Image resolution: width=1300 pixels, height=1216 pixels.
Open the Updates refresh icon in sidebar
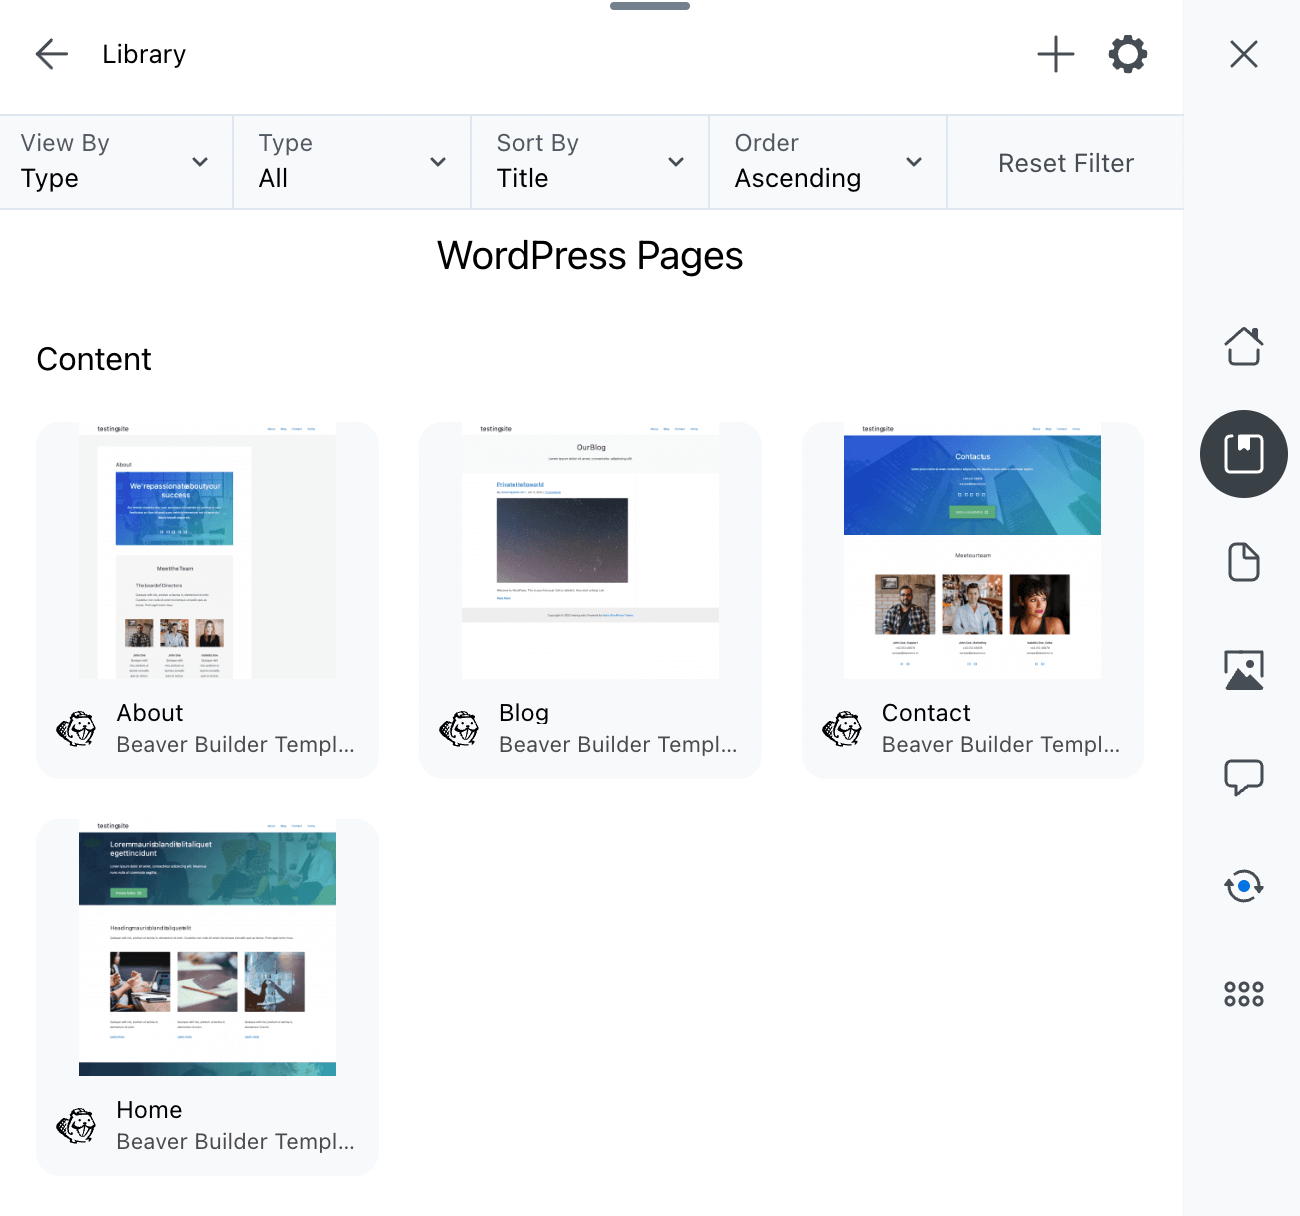pos(1243,886)
